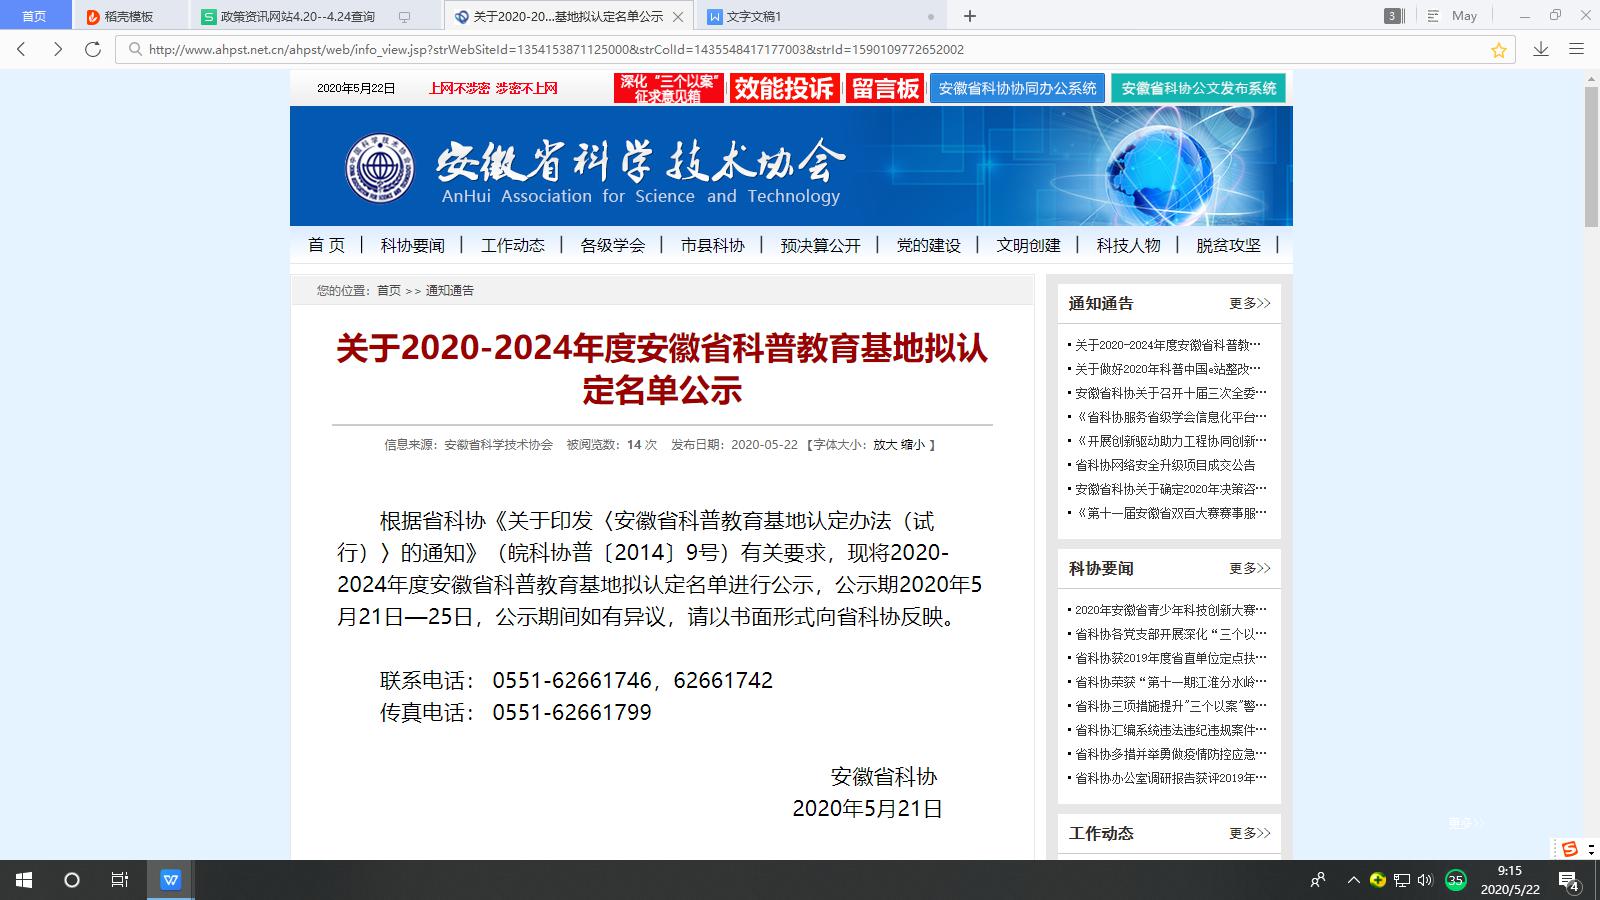Open network status tray icon
Viewport: 1600px width, 900px height.
(x=1402, y=880)
